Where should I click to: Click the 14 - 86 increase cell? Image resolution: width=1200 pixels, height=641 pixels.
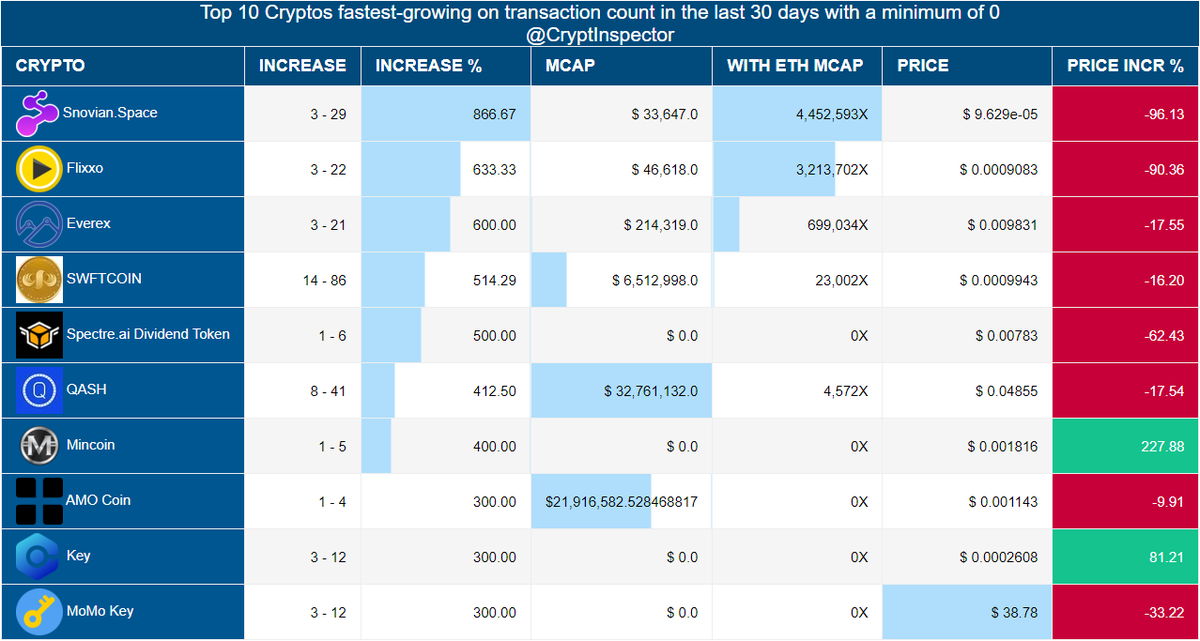click(303, 280)
